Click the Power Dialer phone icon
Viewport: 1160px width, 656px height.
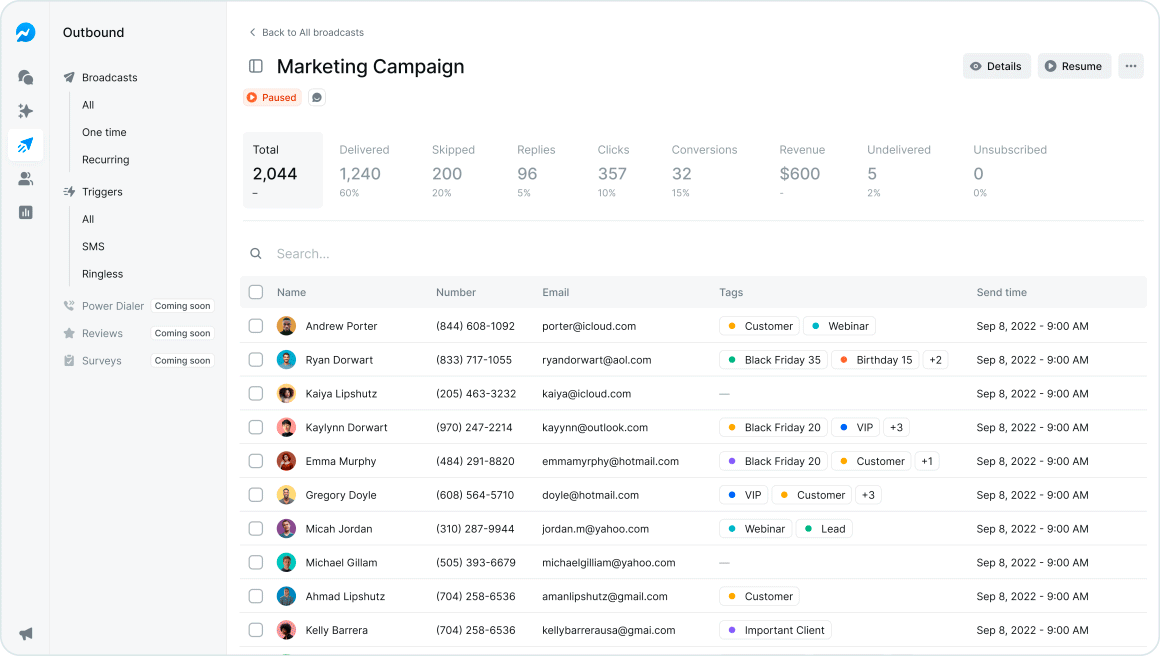click(x=69, y=305)
